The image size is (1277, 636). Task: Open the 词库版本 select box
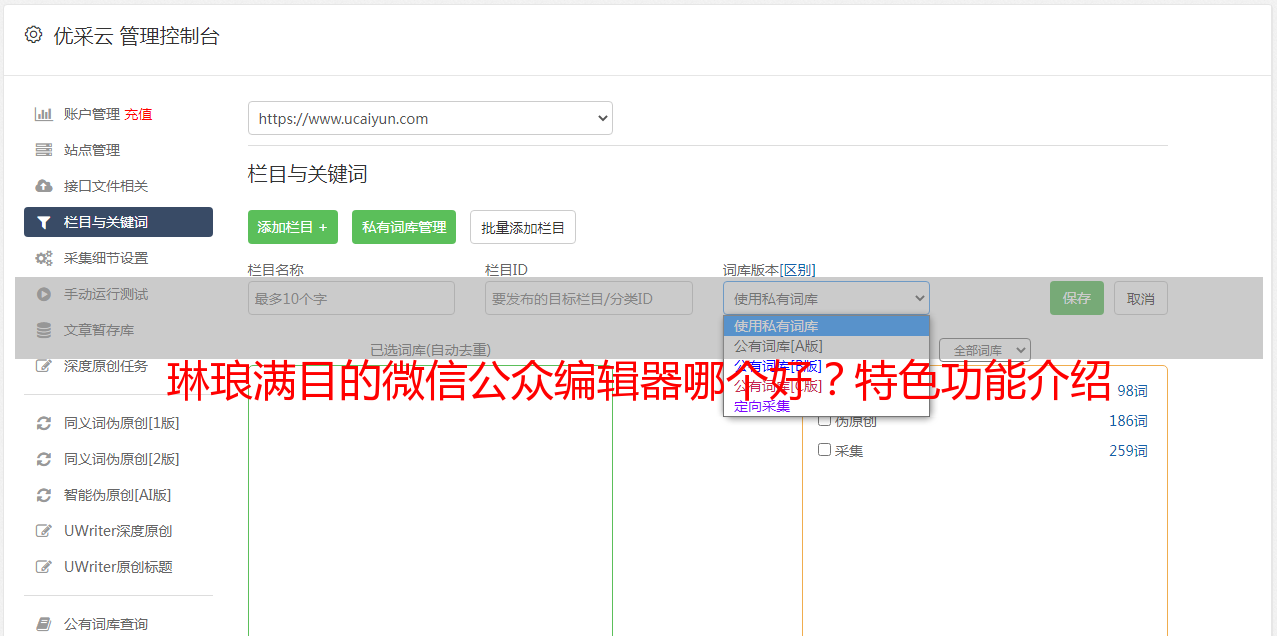826,298
